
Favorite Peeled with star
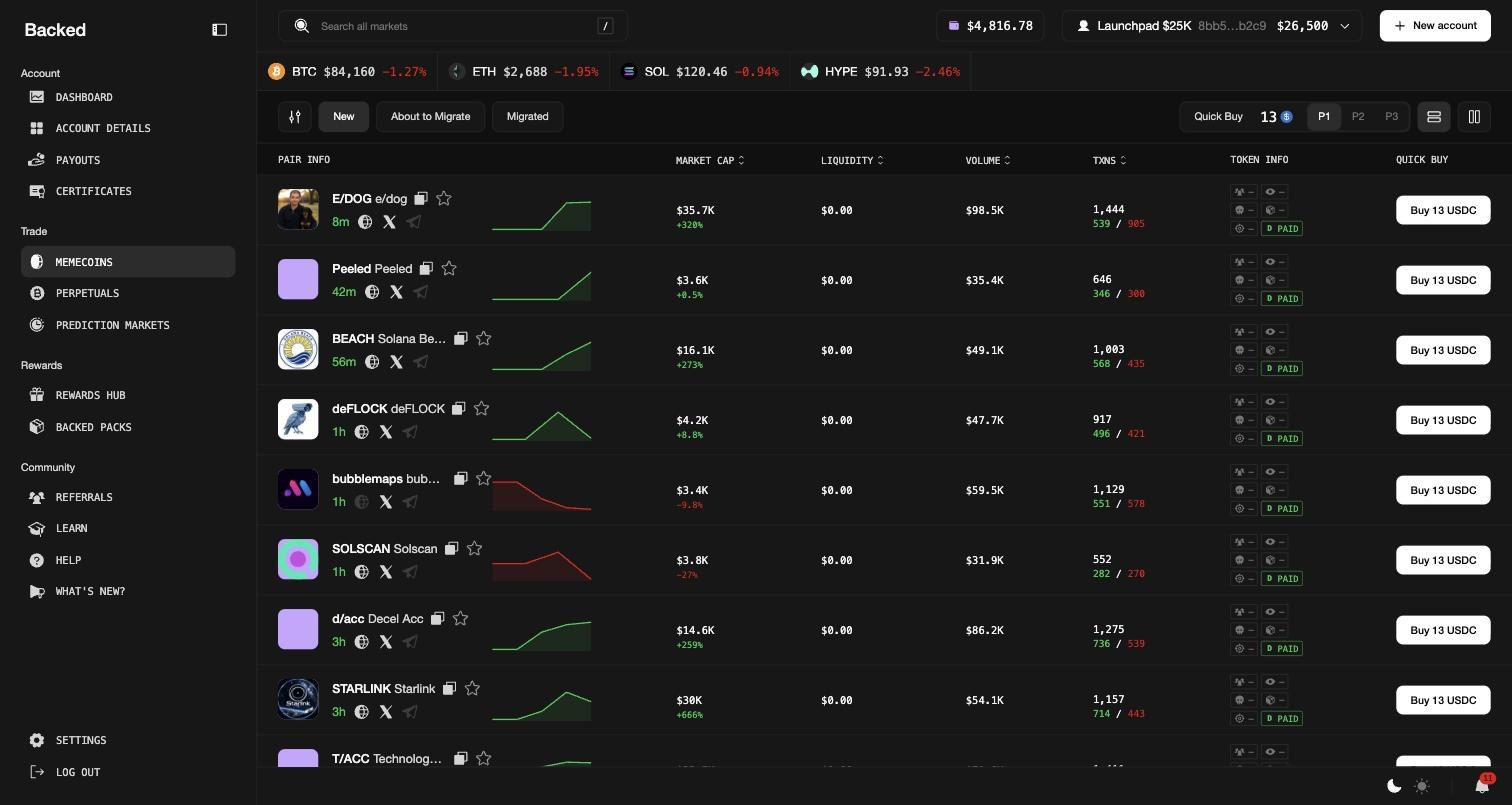point(449,269)
